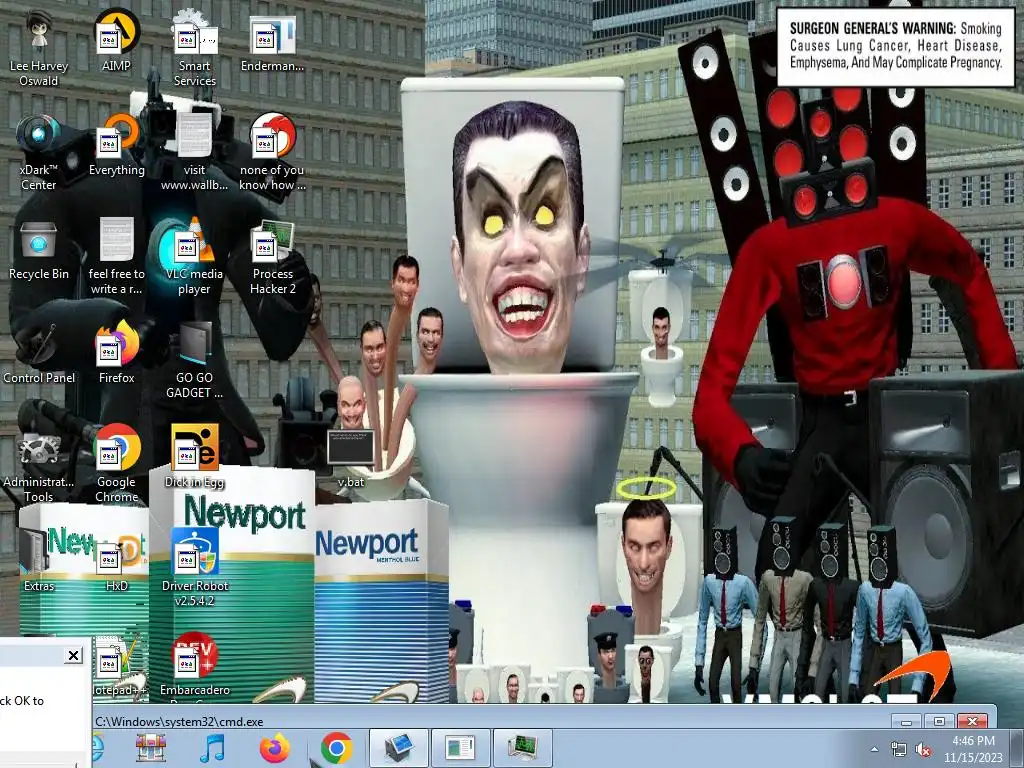1024x768 pixels.
Task: Open the Dick in Egg shortcut
Action: point(195,458)
